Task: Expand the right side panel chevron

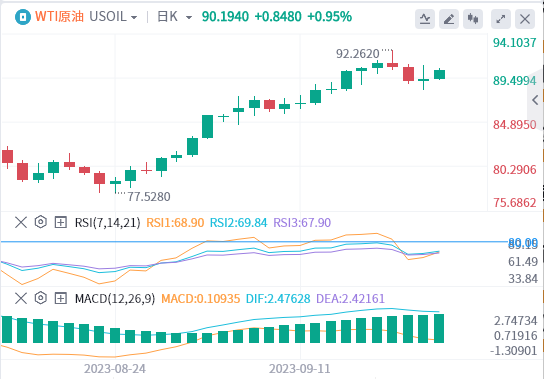Action: [535, 100]
